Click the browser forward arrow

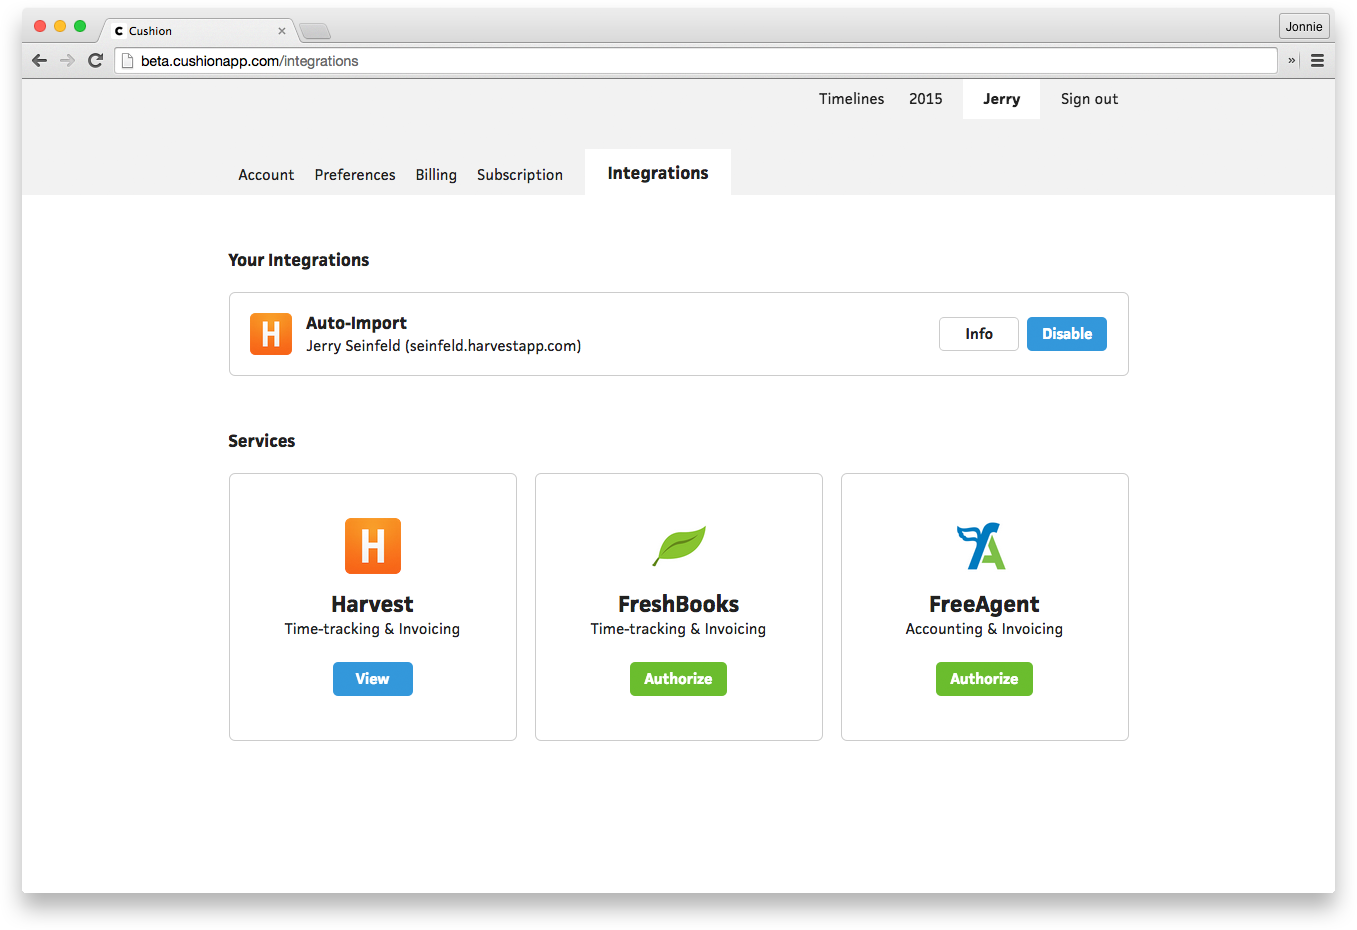(x=67, y=60)
